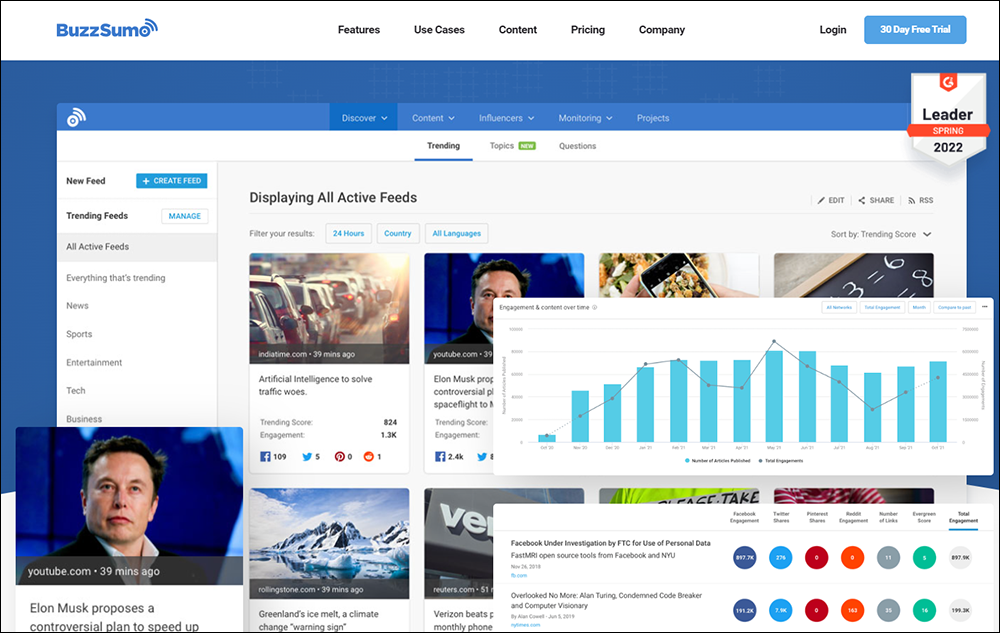Image resolution: width=1000 pixels, height=633 pixels.
Task: Click the CREATE FEED button
Action: (x=172, y=181)
